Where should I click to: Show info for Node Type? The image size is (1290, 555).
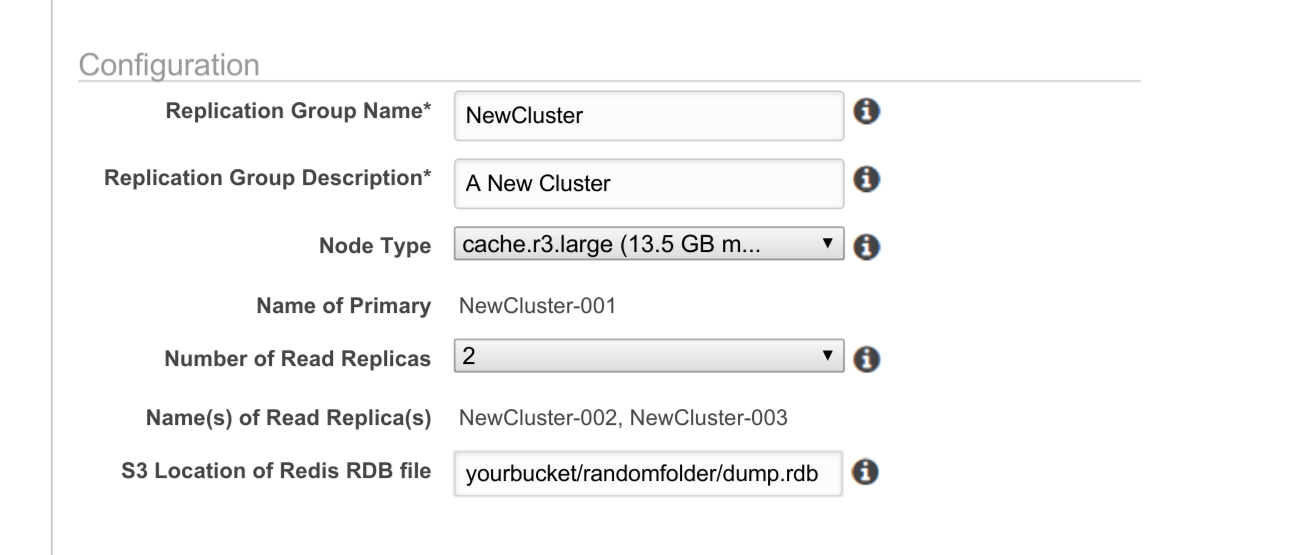point(868,245)
